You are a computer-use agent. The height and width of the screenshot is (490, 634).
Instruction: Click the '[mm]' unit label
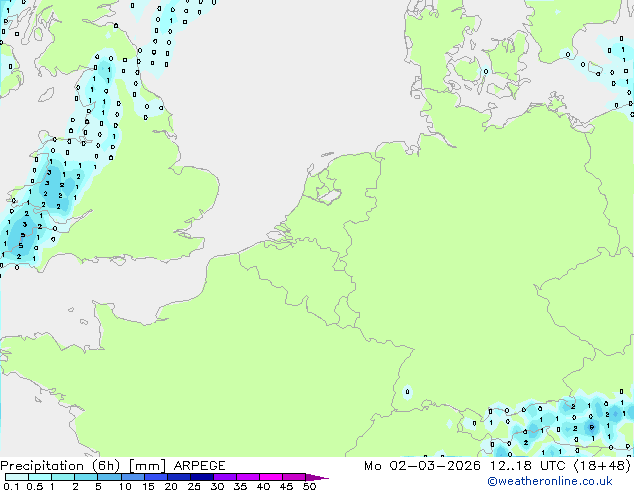pyautogui.click(x=148, y=466)
